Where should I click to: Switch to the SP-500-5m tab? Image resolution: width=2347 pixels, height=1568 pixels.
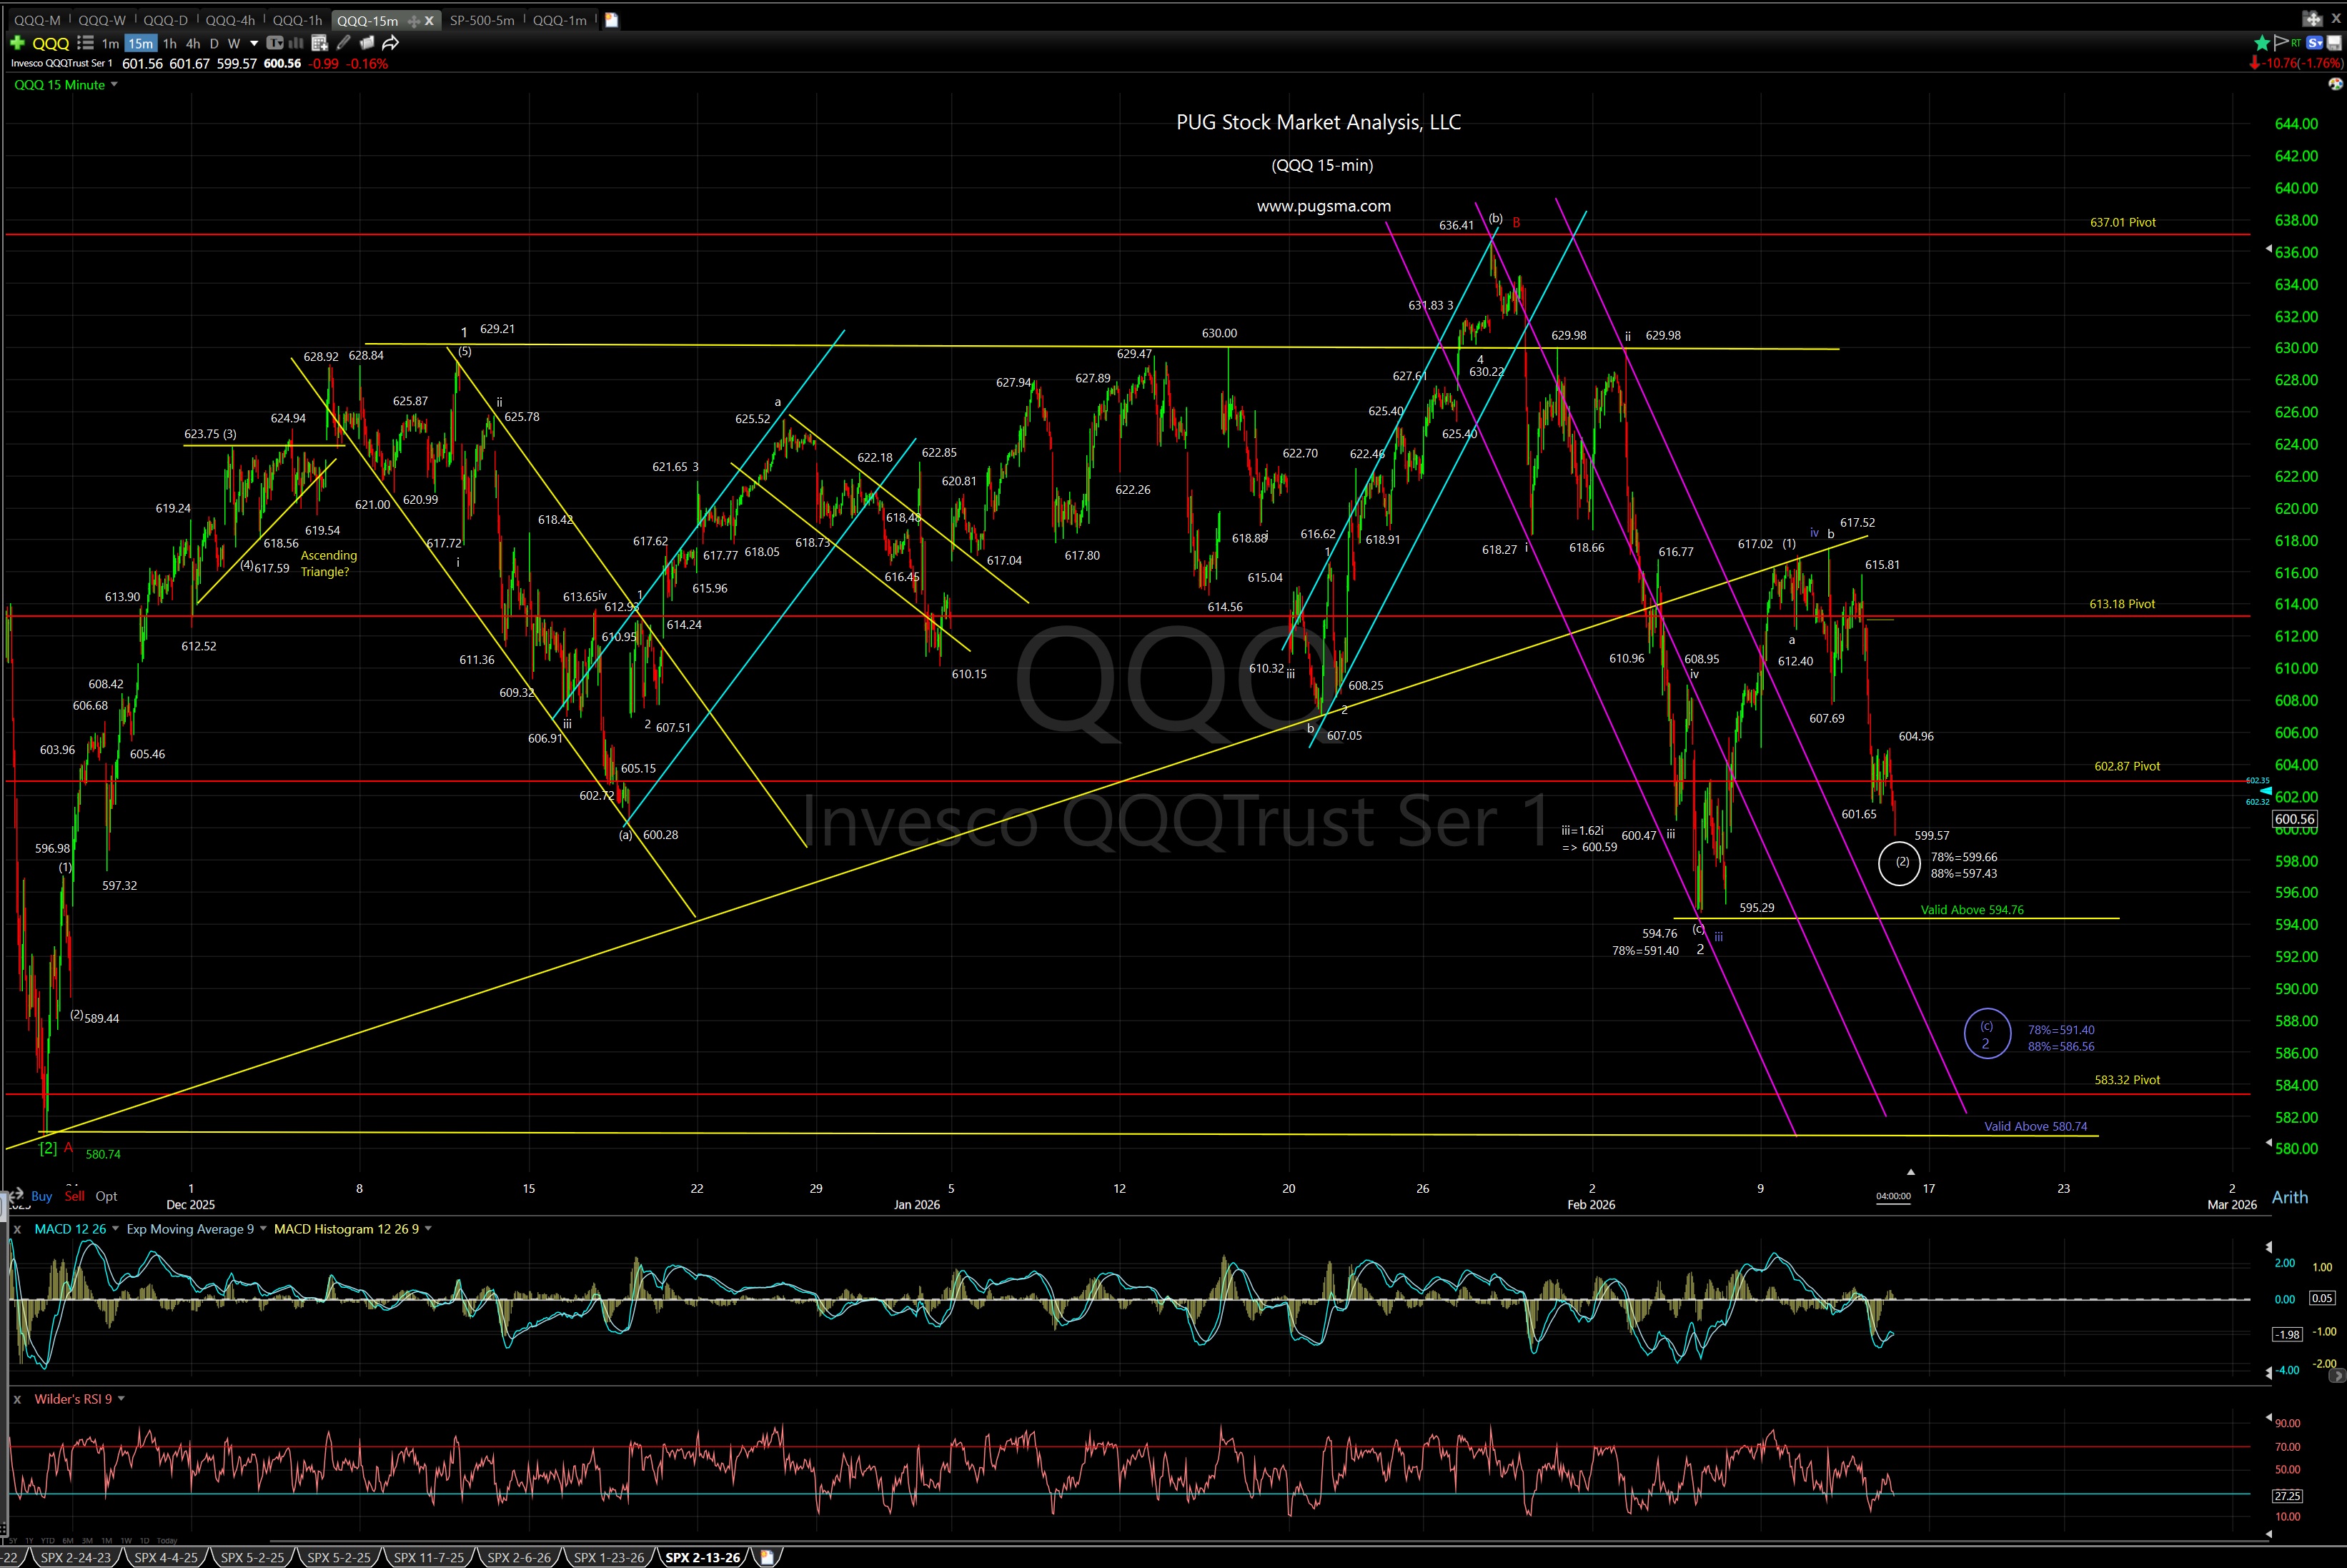[x=482, y=19]
